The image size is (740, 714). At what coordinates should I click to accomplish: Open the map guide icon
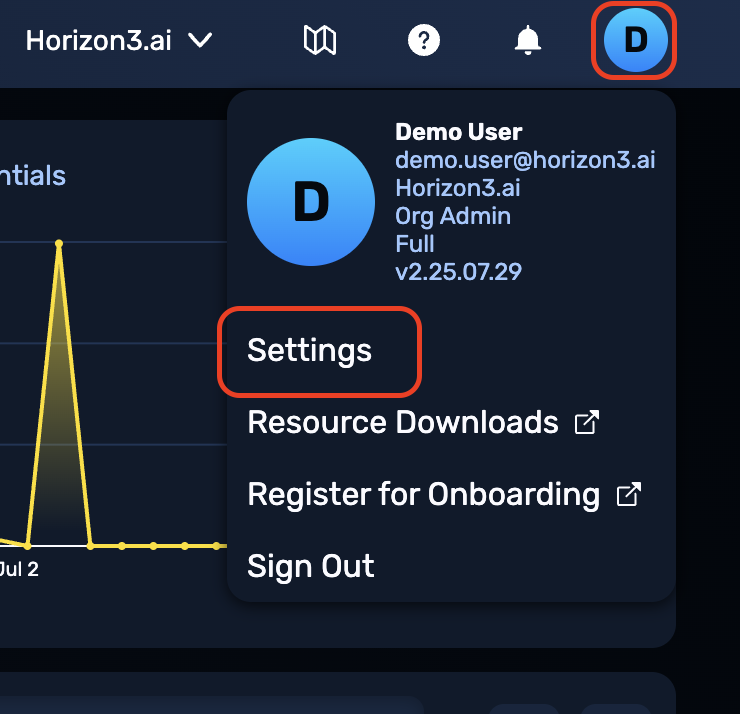tap(320, 40)
